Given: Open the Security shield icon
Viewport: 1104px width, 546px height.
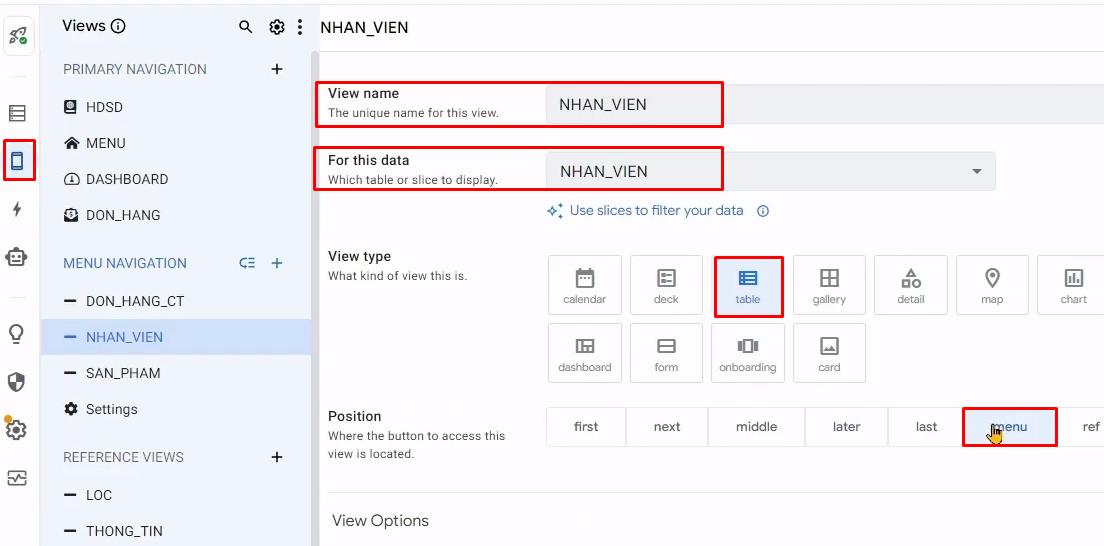Looking at the screenshot, I should (17, 381).
